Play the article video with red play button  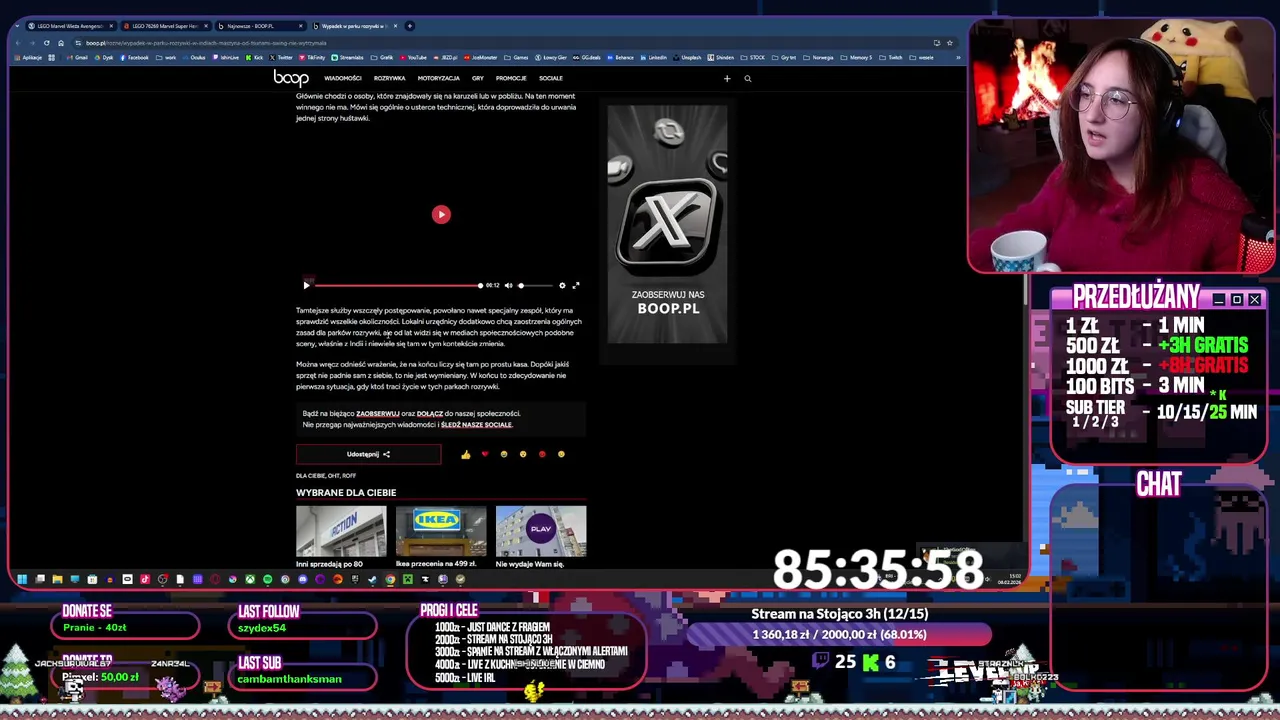coord(441,214)
